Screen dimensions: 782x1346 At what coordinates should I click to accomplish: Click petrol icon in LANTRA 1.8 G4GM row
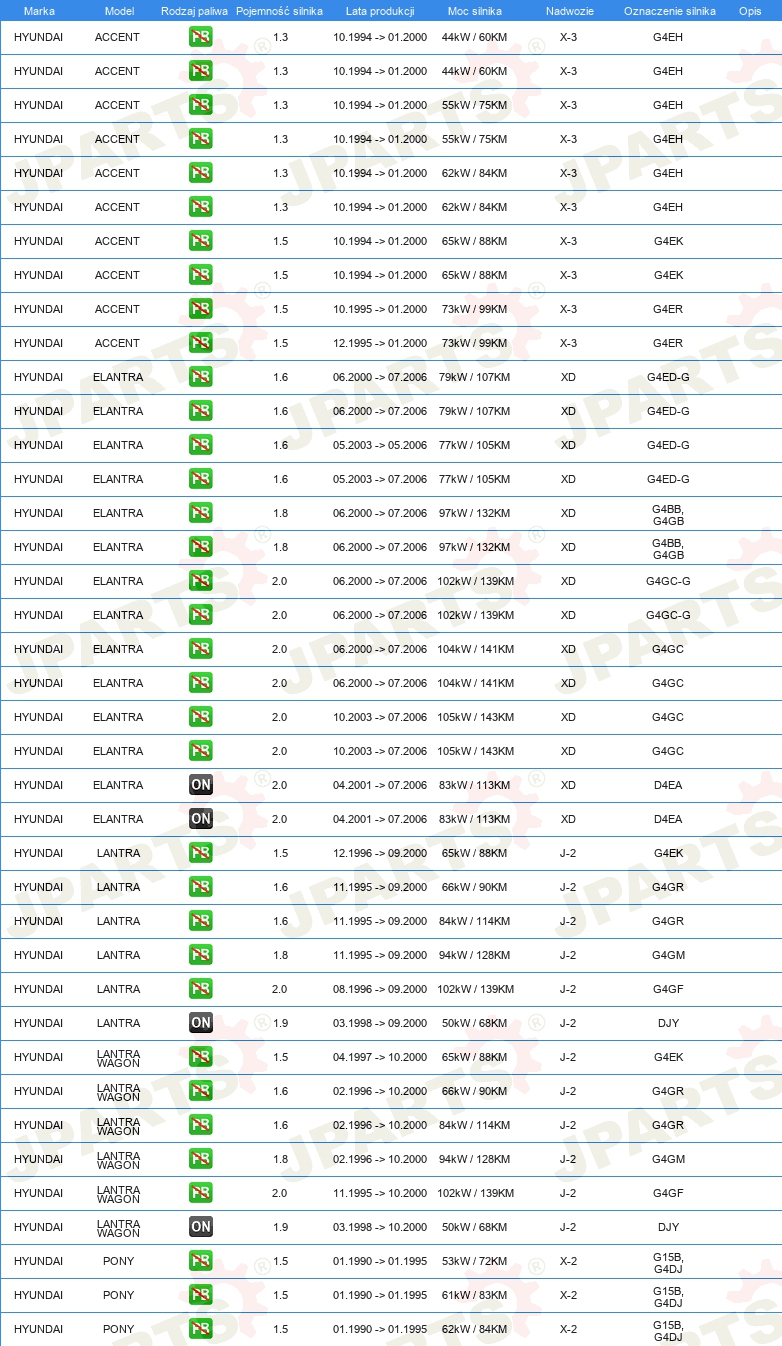coord(201,955)
